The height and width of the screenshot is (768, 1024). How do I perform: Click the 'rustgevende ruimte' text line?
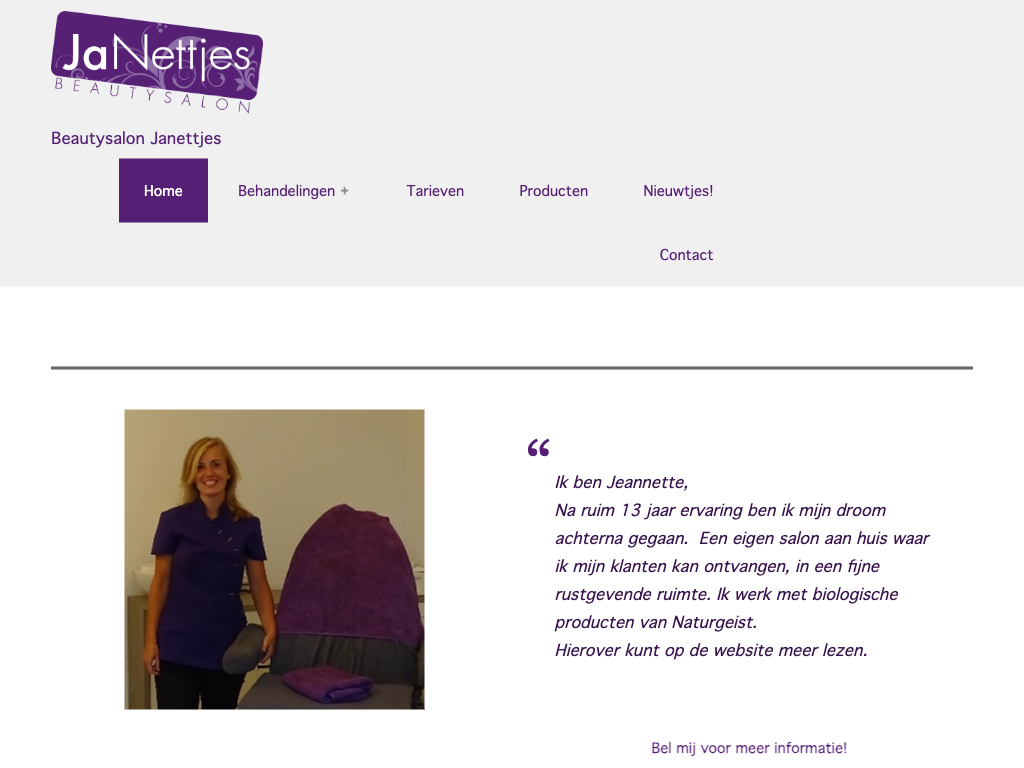click(x=727, y=594)
